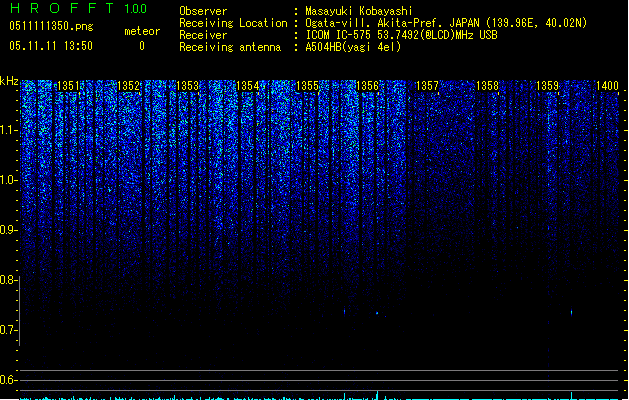This screenshot has width=629, height=400.
Task: Click the Receiving Location field label
Action: [233, 23]
